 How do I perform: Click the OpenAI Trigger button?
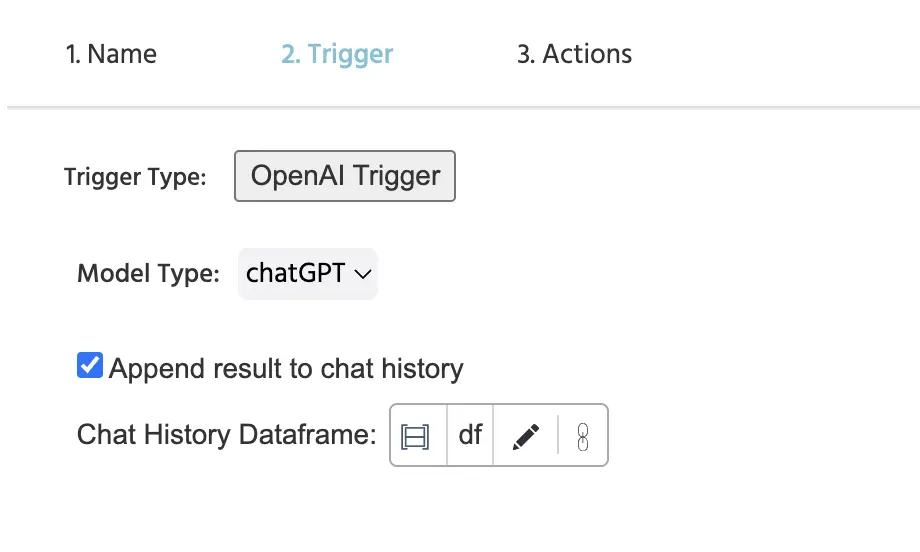tap(345, 176)
